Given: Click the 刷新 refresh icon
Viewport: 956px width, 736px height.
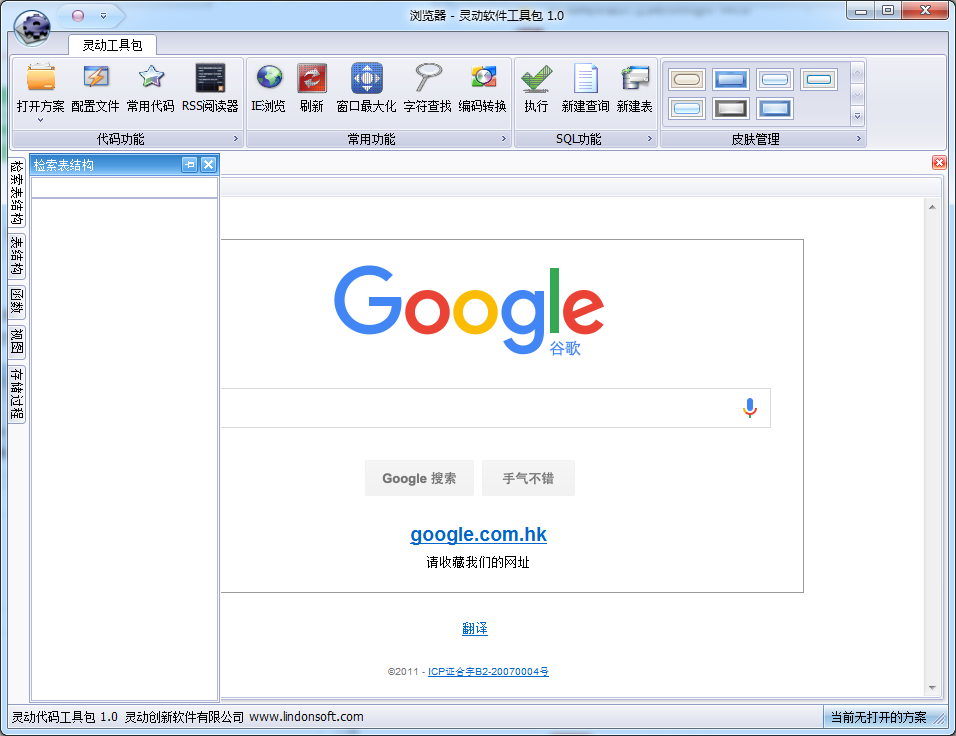Looking at the screenshot, I should (312, 78).
